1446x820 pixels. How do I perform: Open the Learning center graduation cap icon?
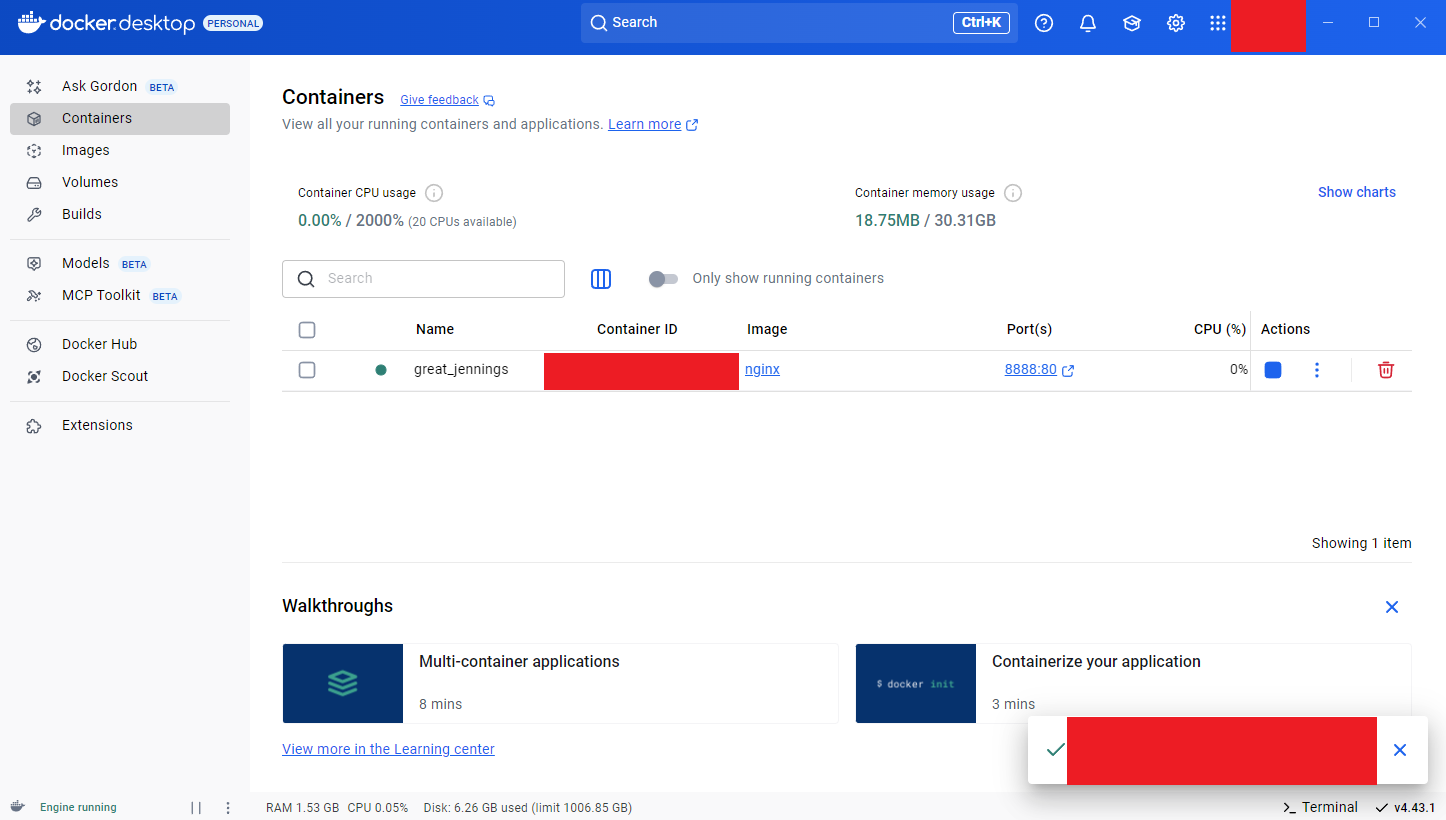coord(1132,23)
